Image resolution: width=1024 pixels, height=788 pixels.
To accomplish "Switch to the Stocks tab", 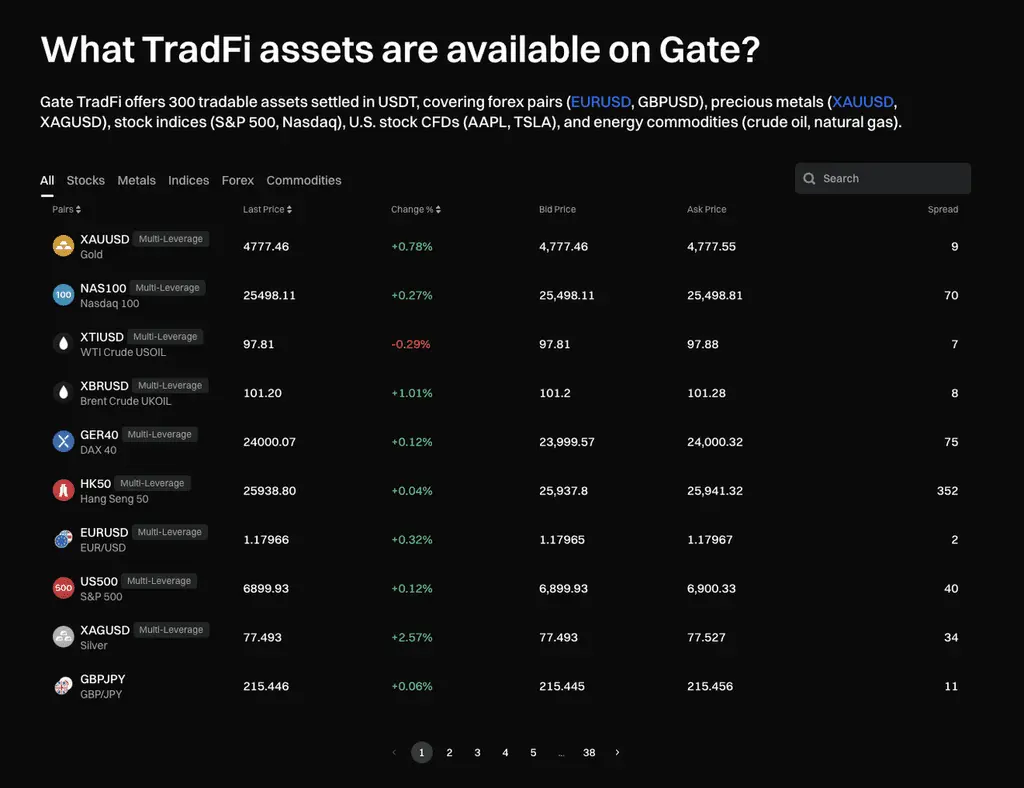I will tap(85, 181).
